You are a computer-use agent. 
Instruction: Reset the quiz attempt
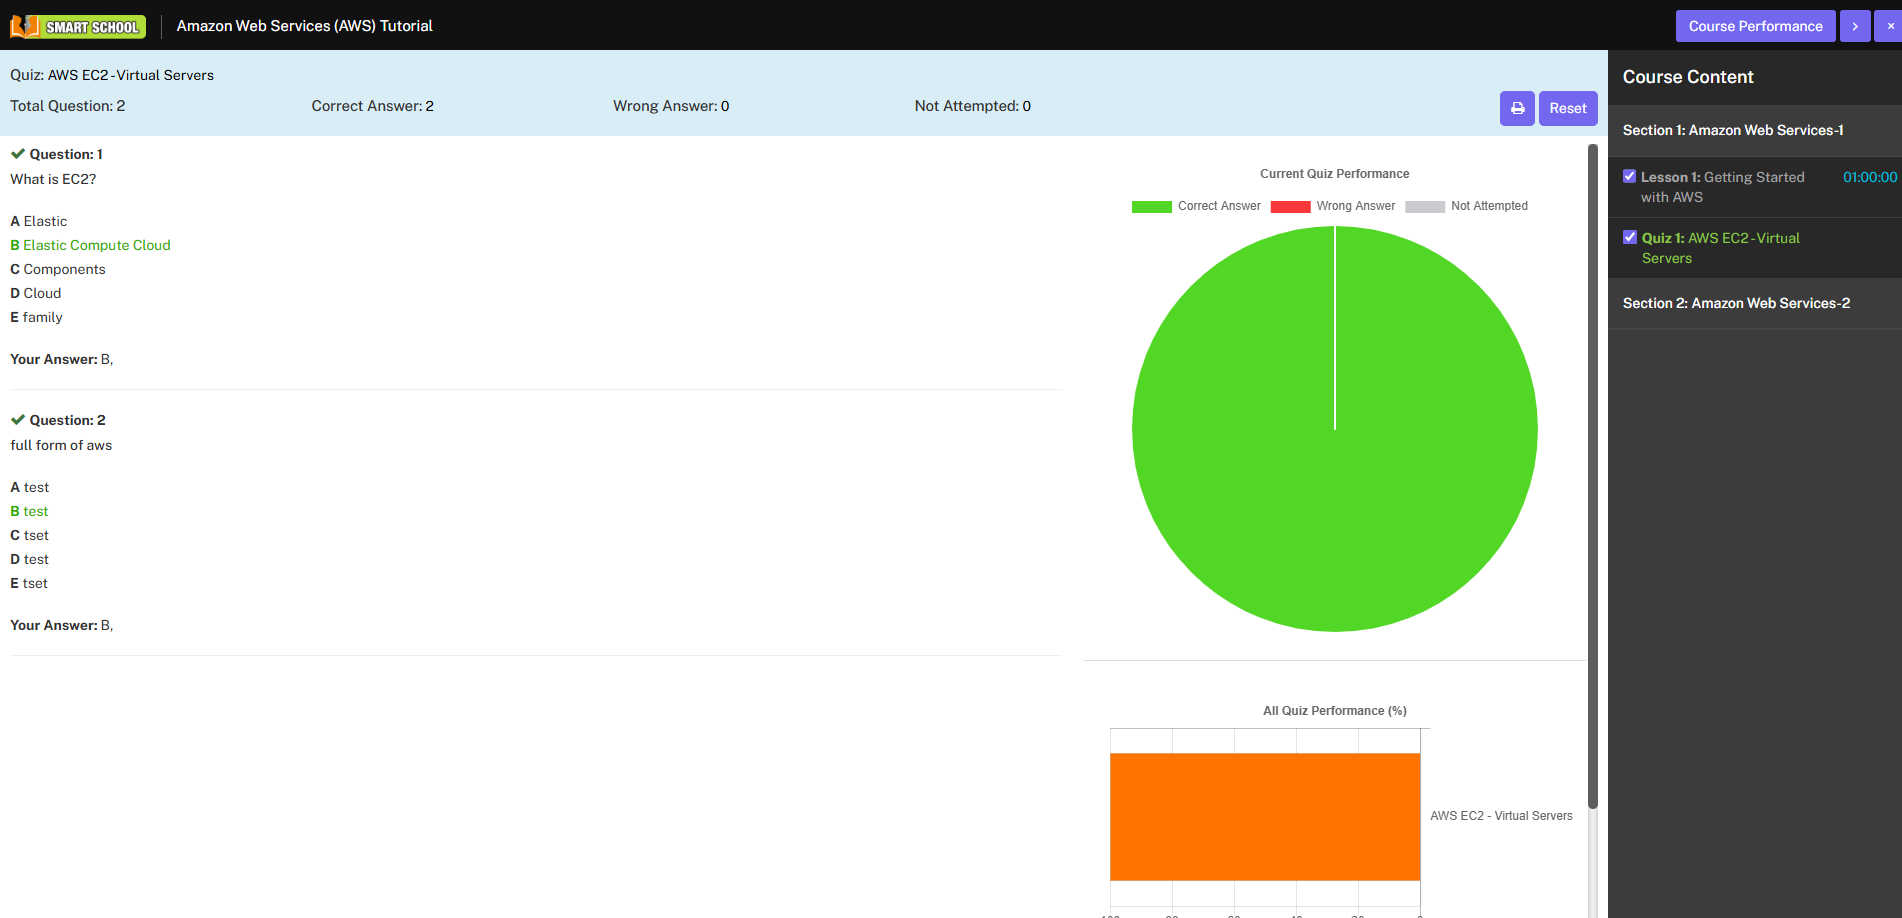click(1567, 108)
